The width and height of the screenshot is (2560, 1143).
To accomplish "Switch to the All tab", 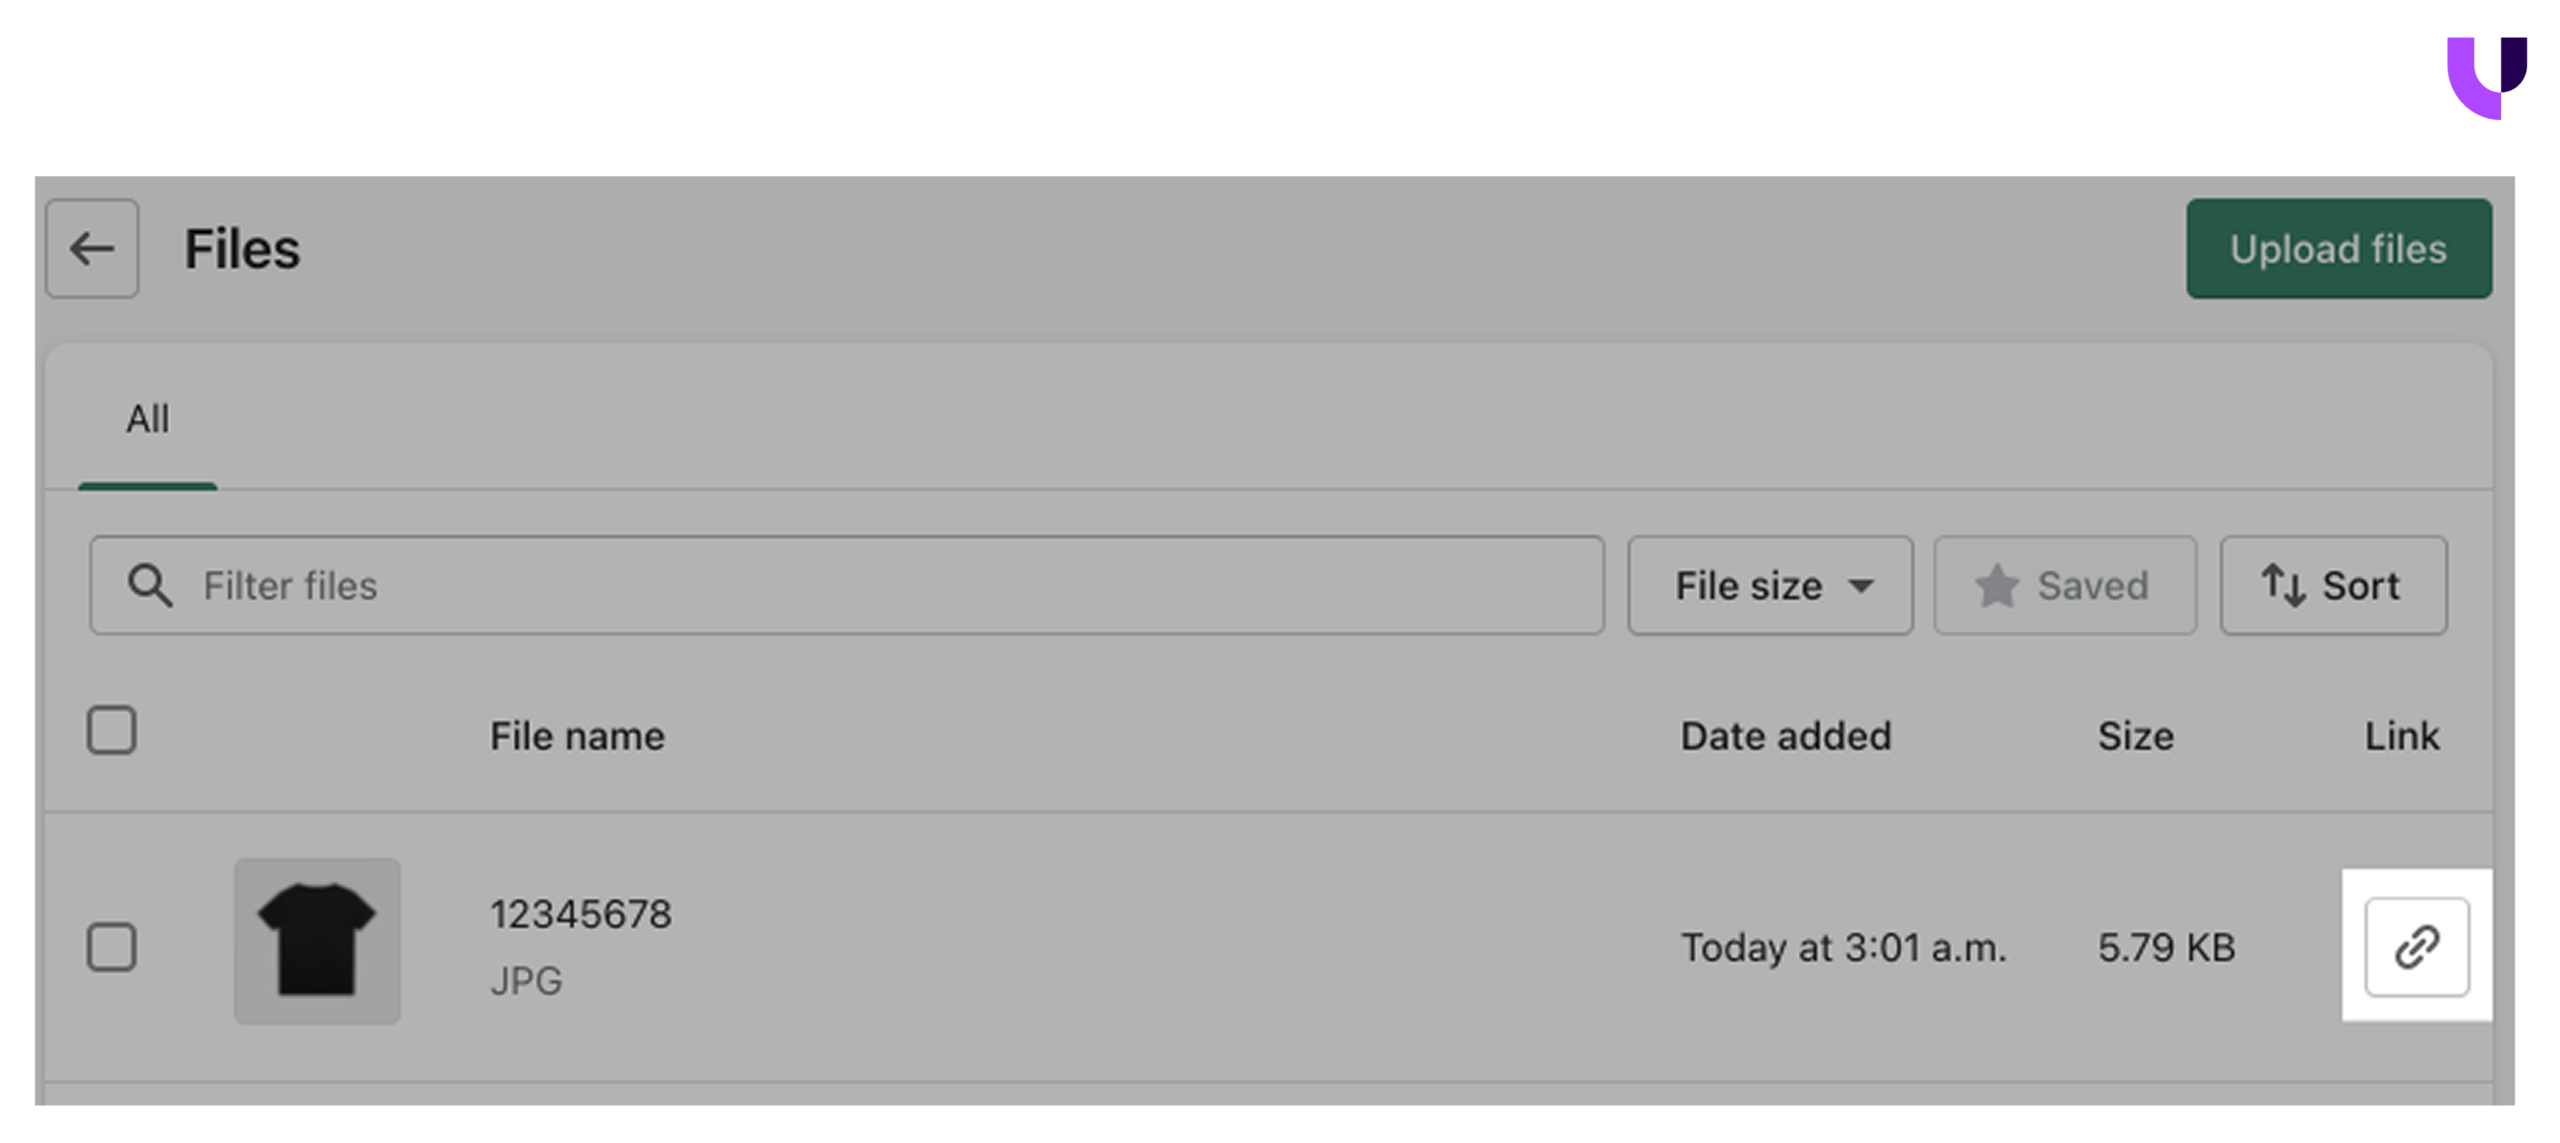I will click(147, 418).
